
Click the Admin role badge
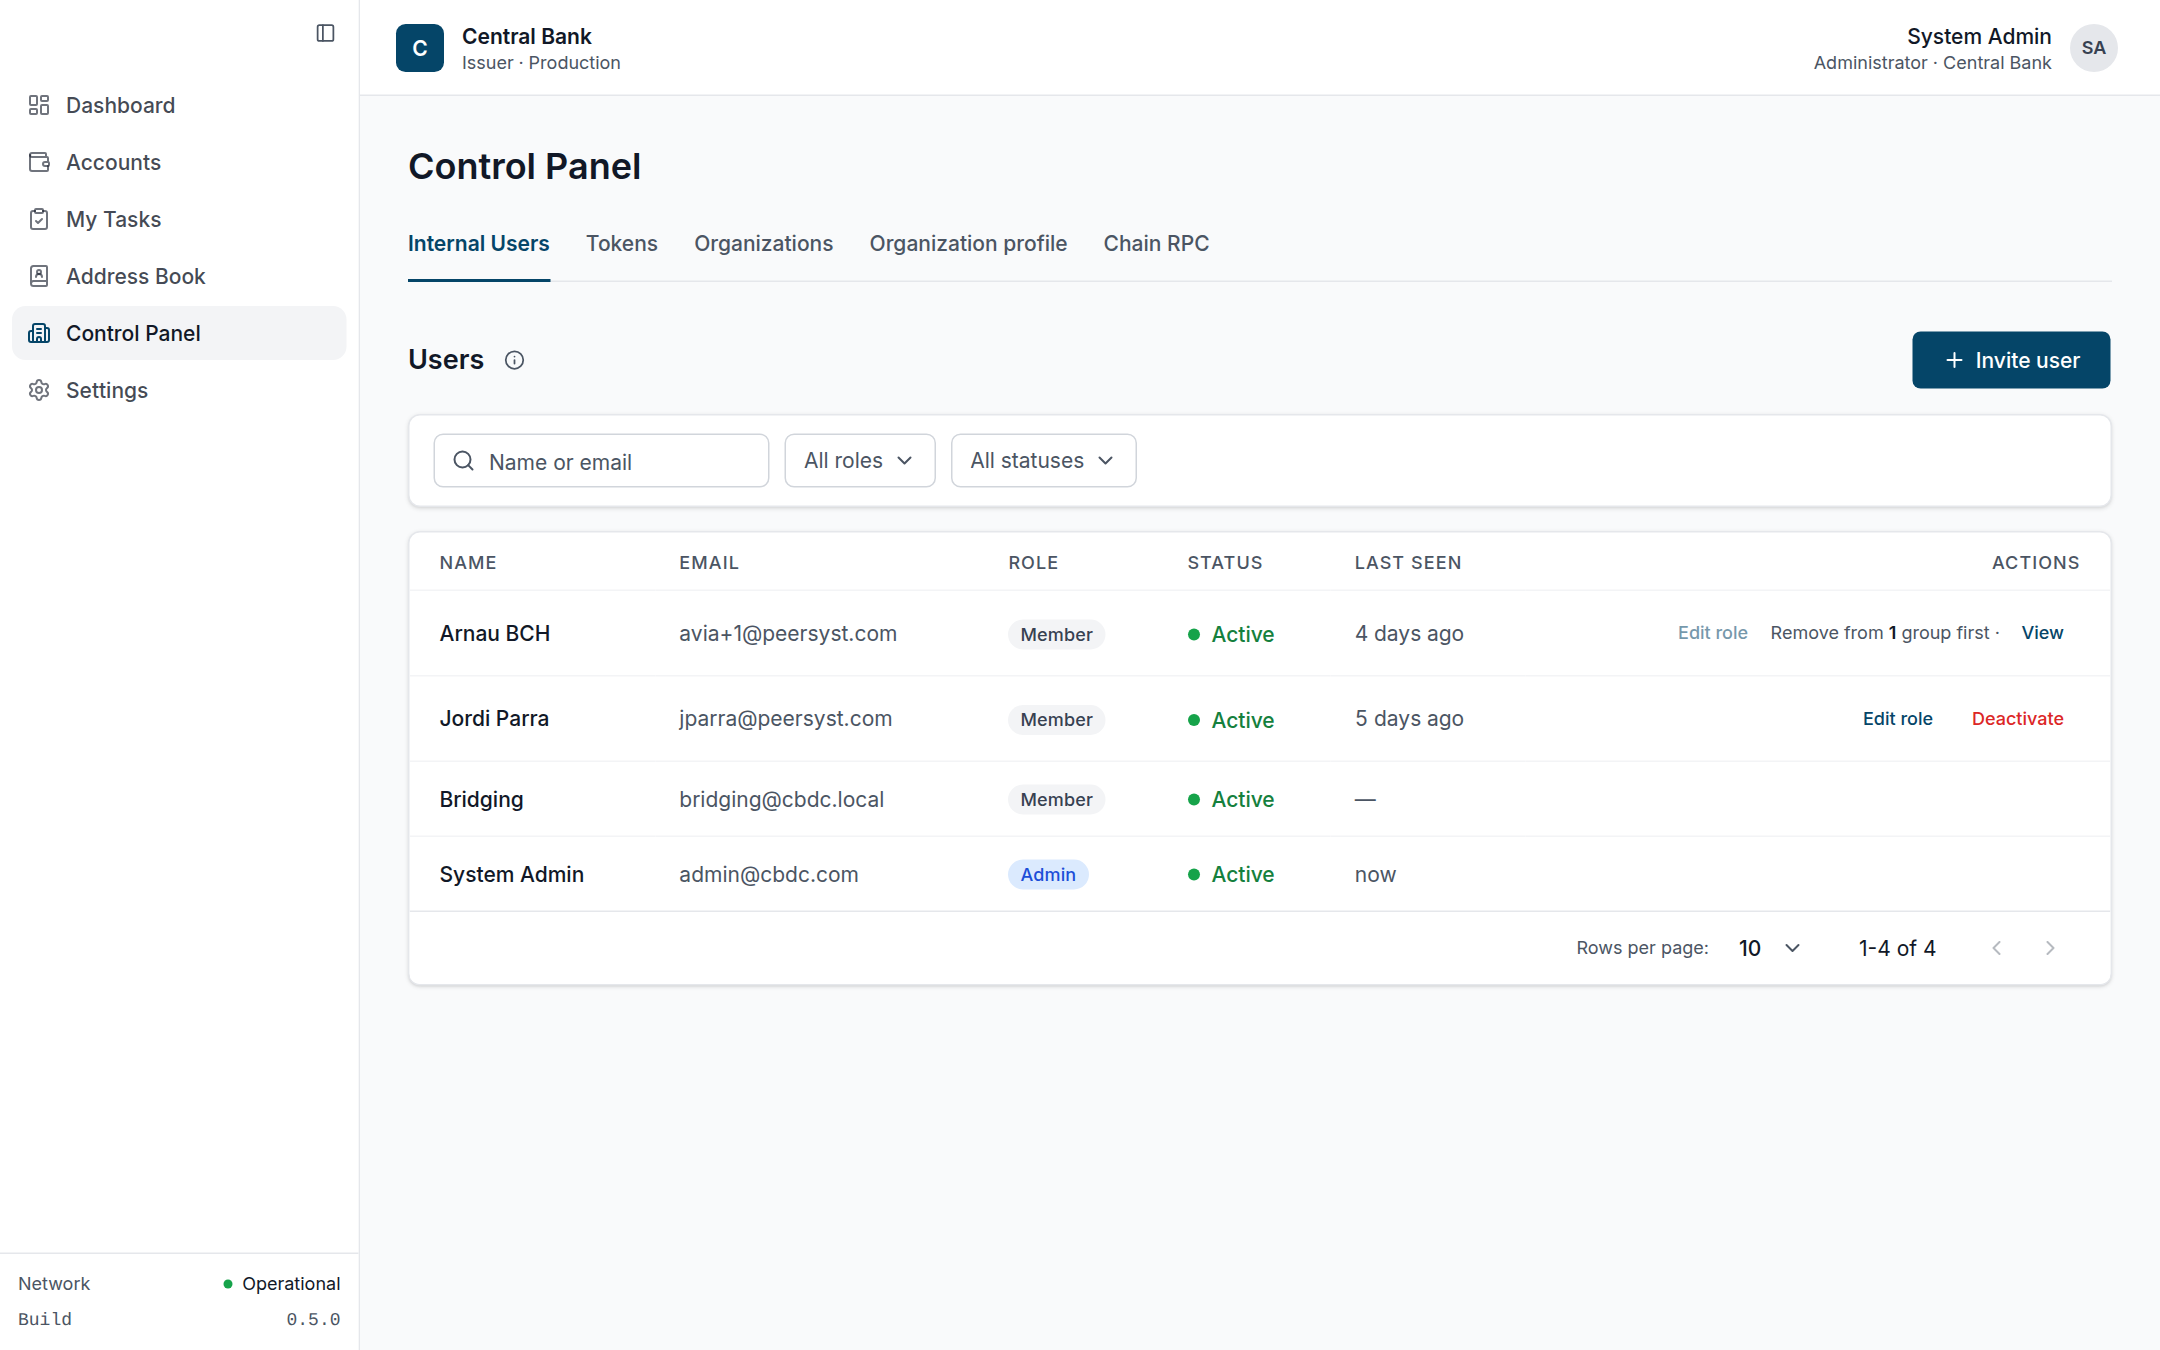click(x=1048, y=874)
